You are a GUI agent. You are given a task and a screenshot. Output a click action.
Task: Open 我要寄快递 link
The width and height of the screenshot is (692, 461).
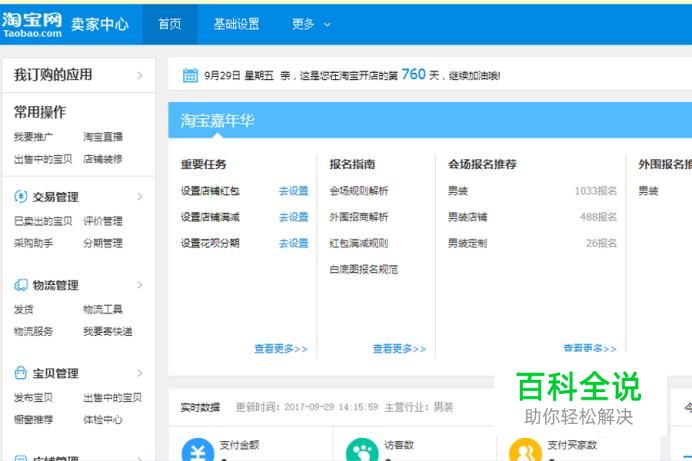[108, 331]
